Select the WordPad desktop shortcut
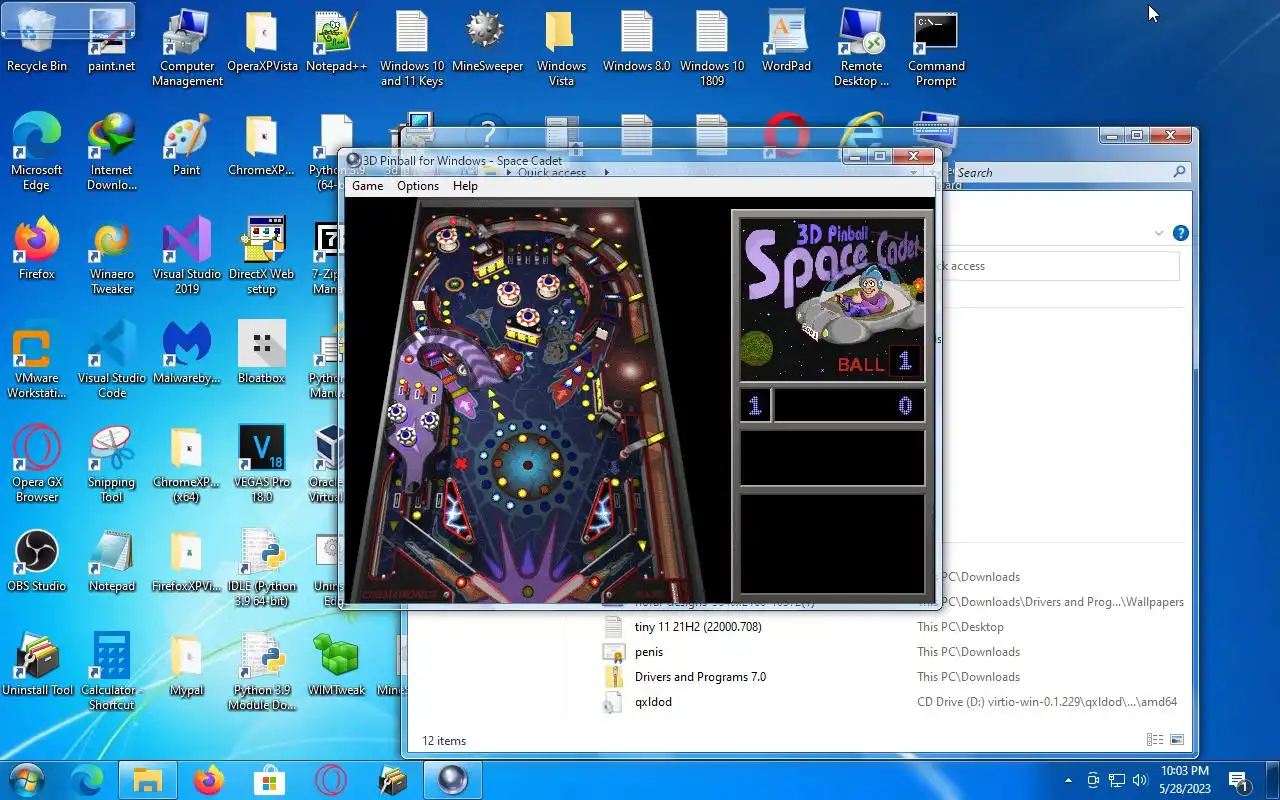The image size is (1280, 800). [x=787, y=42]
